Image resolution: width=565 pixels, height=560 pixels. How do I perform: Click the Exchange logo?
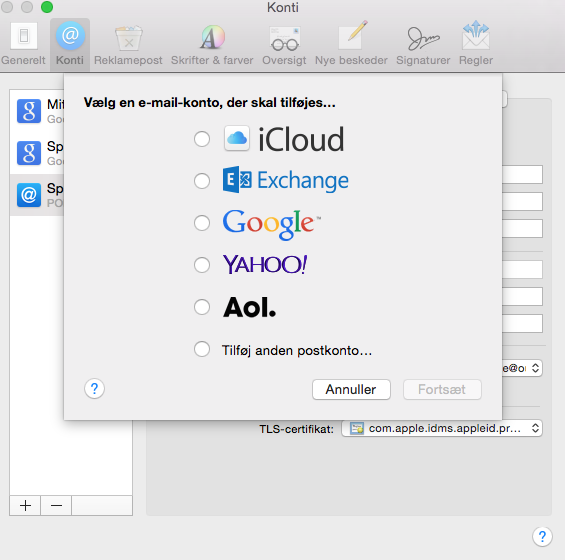click(x=285, y=180)
